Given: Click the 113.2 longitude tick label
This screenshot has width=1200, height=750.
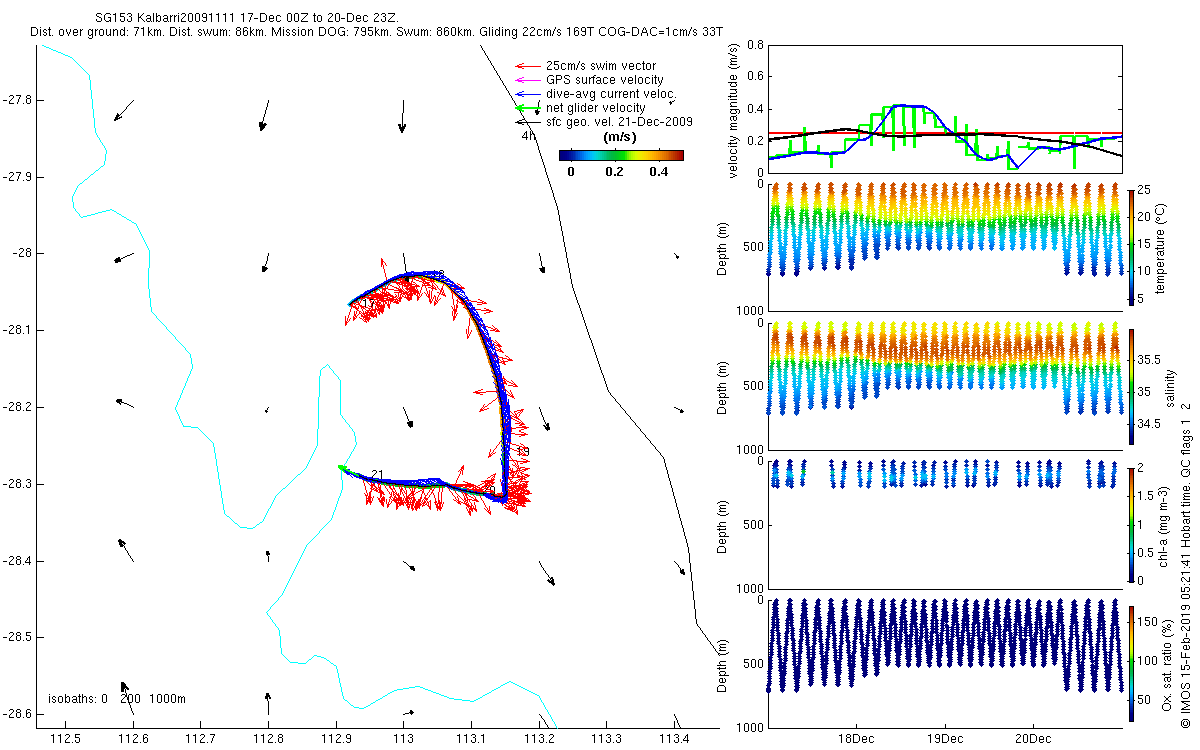Looking at the screenshot, I should (x=539, y=739).
